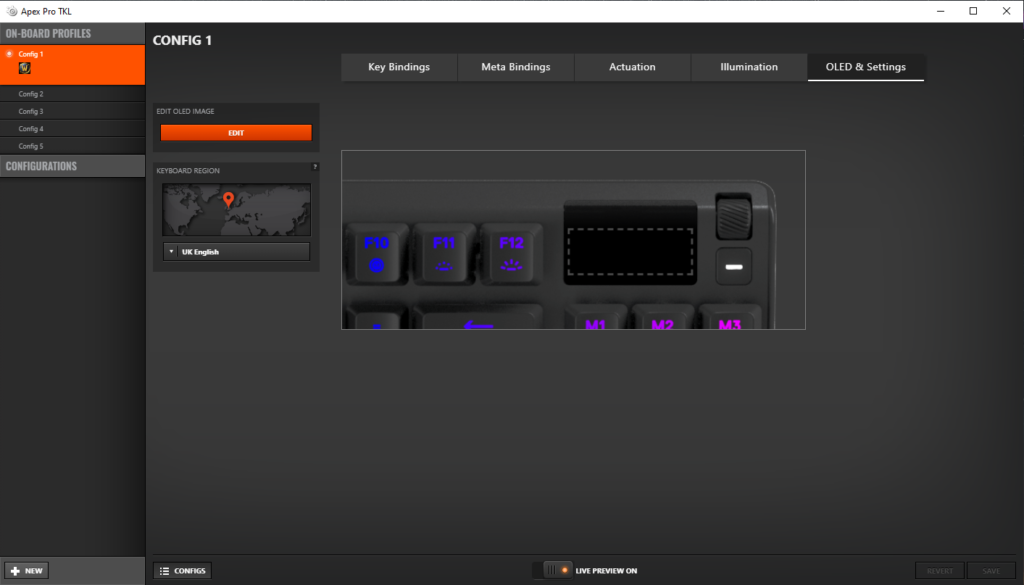The height and width of the screenshot is (585, 1024).
Task: Open the UK English keyboard region dropdown
Action: pyautogui.click(x=236, y=251)
